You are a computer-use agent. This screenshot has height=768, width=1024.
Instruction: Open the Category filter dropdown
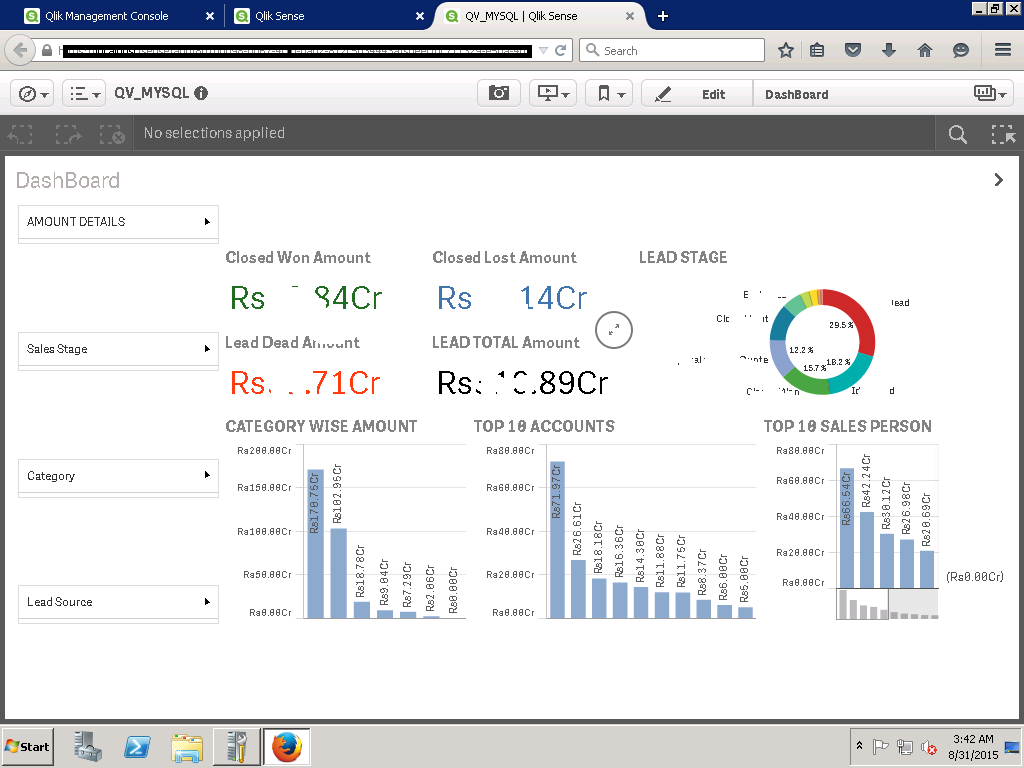click(118, 476)
